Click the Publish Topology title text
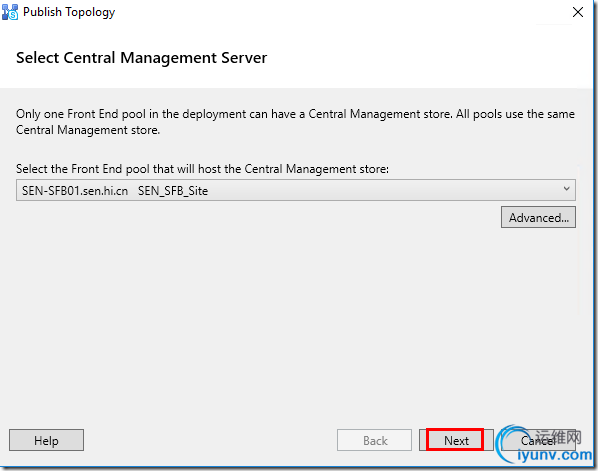Screen dimensions: 598x471 pos(69,12)
